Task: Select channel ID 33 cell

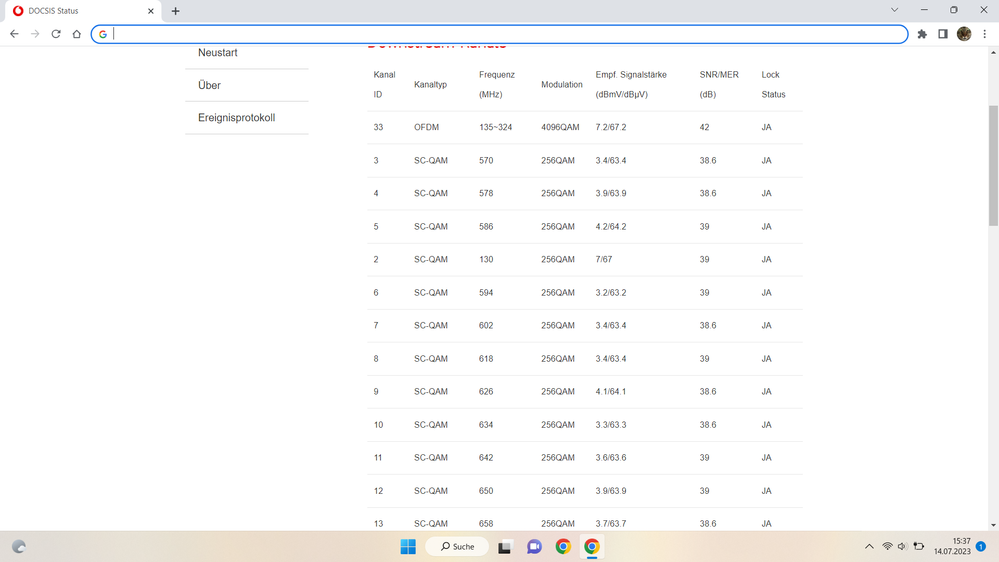Action: 378,127
